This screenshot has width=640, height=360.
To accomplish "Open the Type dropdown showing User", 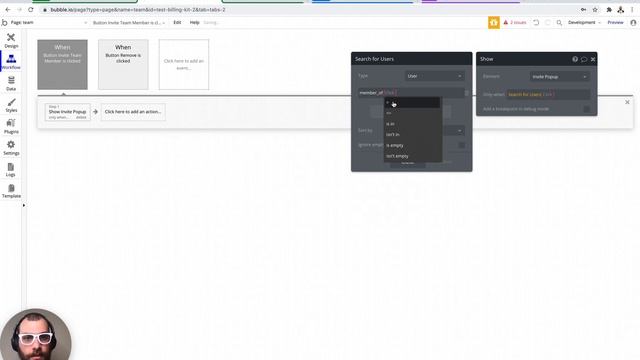I will pos(434,76).
